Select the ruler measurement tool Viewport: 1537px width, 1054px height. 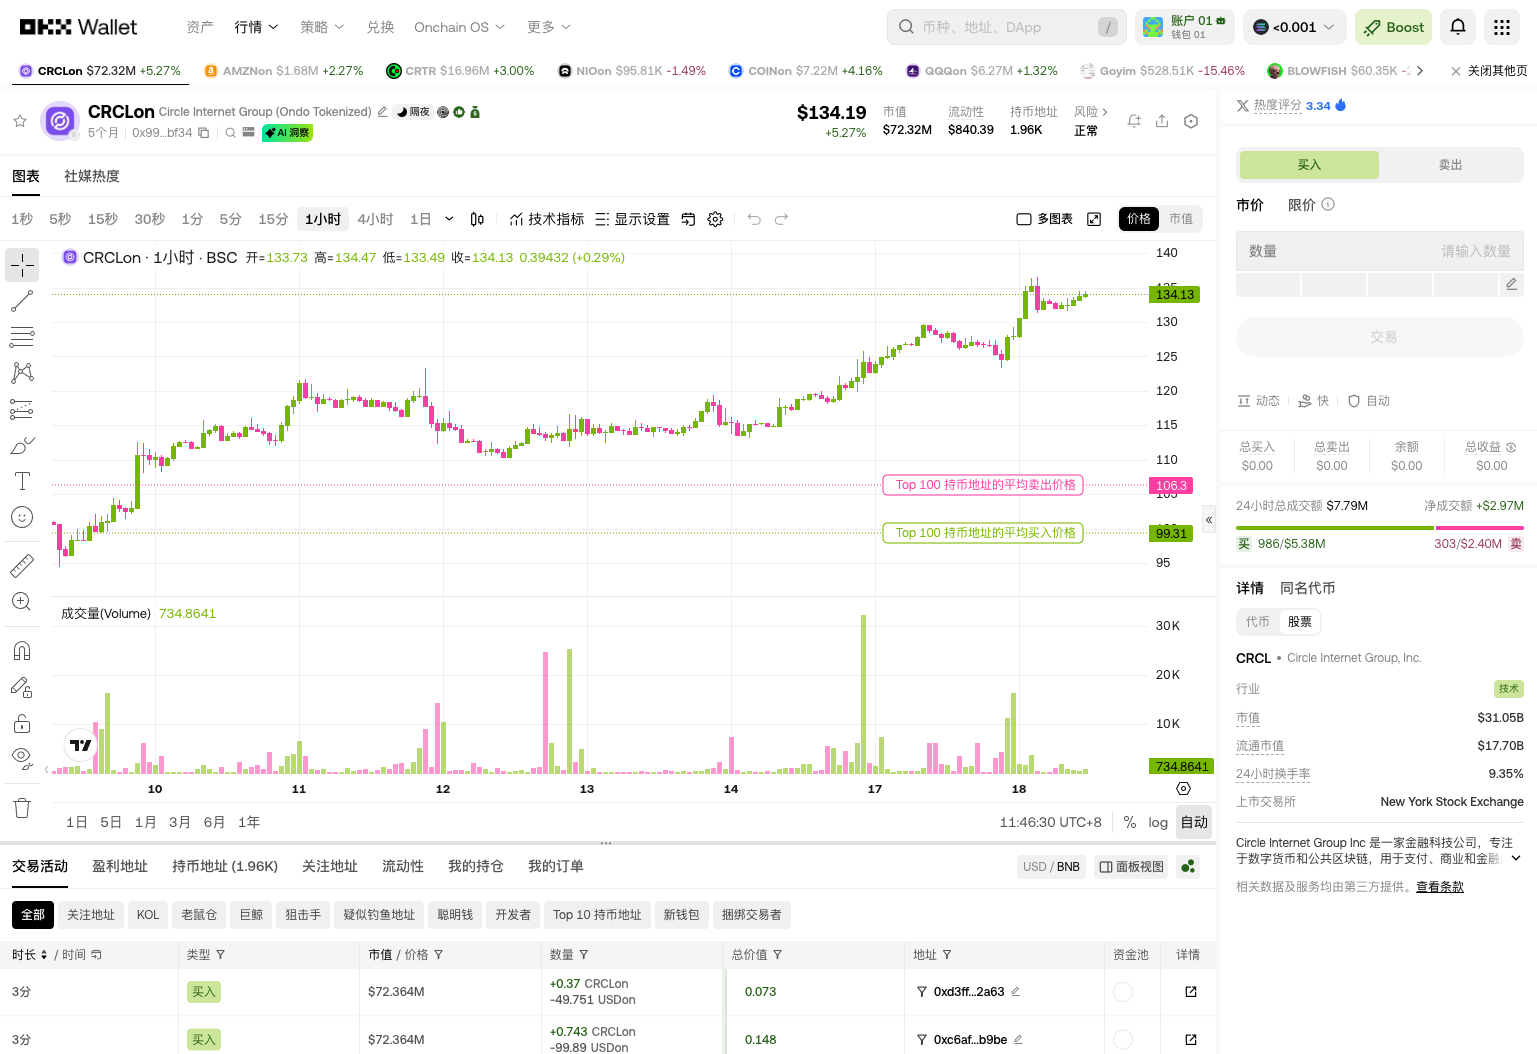click(x=22, y=564)
